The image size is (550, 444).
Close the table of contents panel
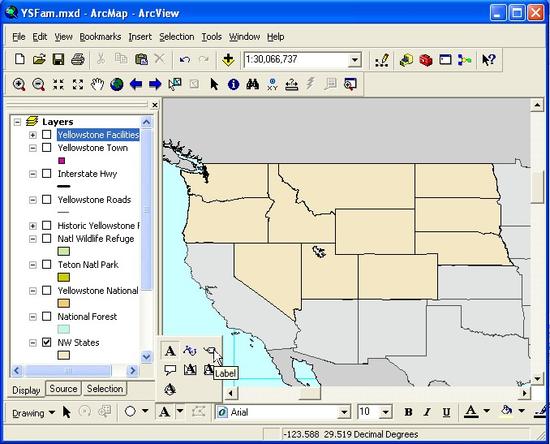click(x=155, y=105)
